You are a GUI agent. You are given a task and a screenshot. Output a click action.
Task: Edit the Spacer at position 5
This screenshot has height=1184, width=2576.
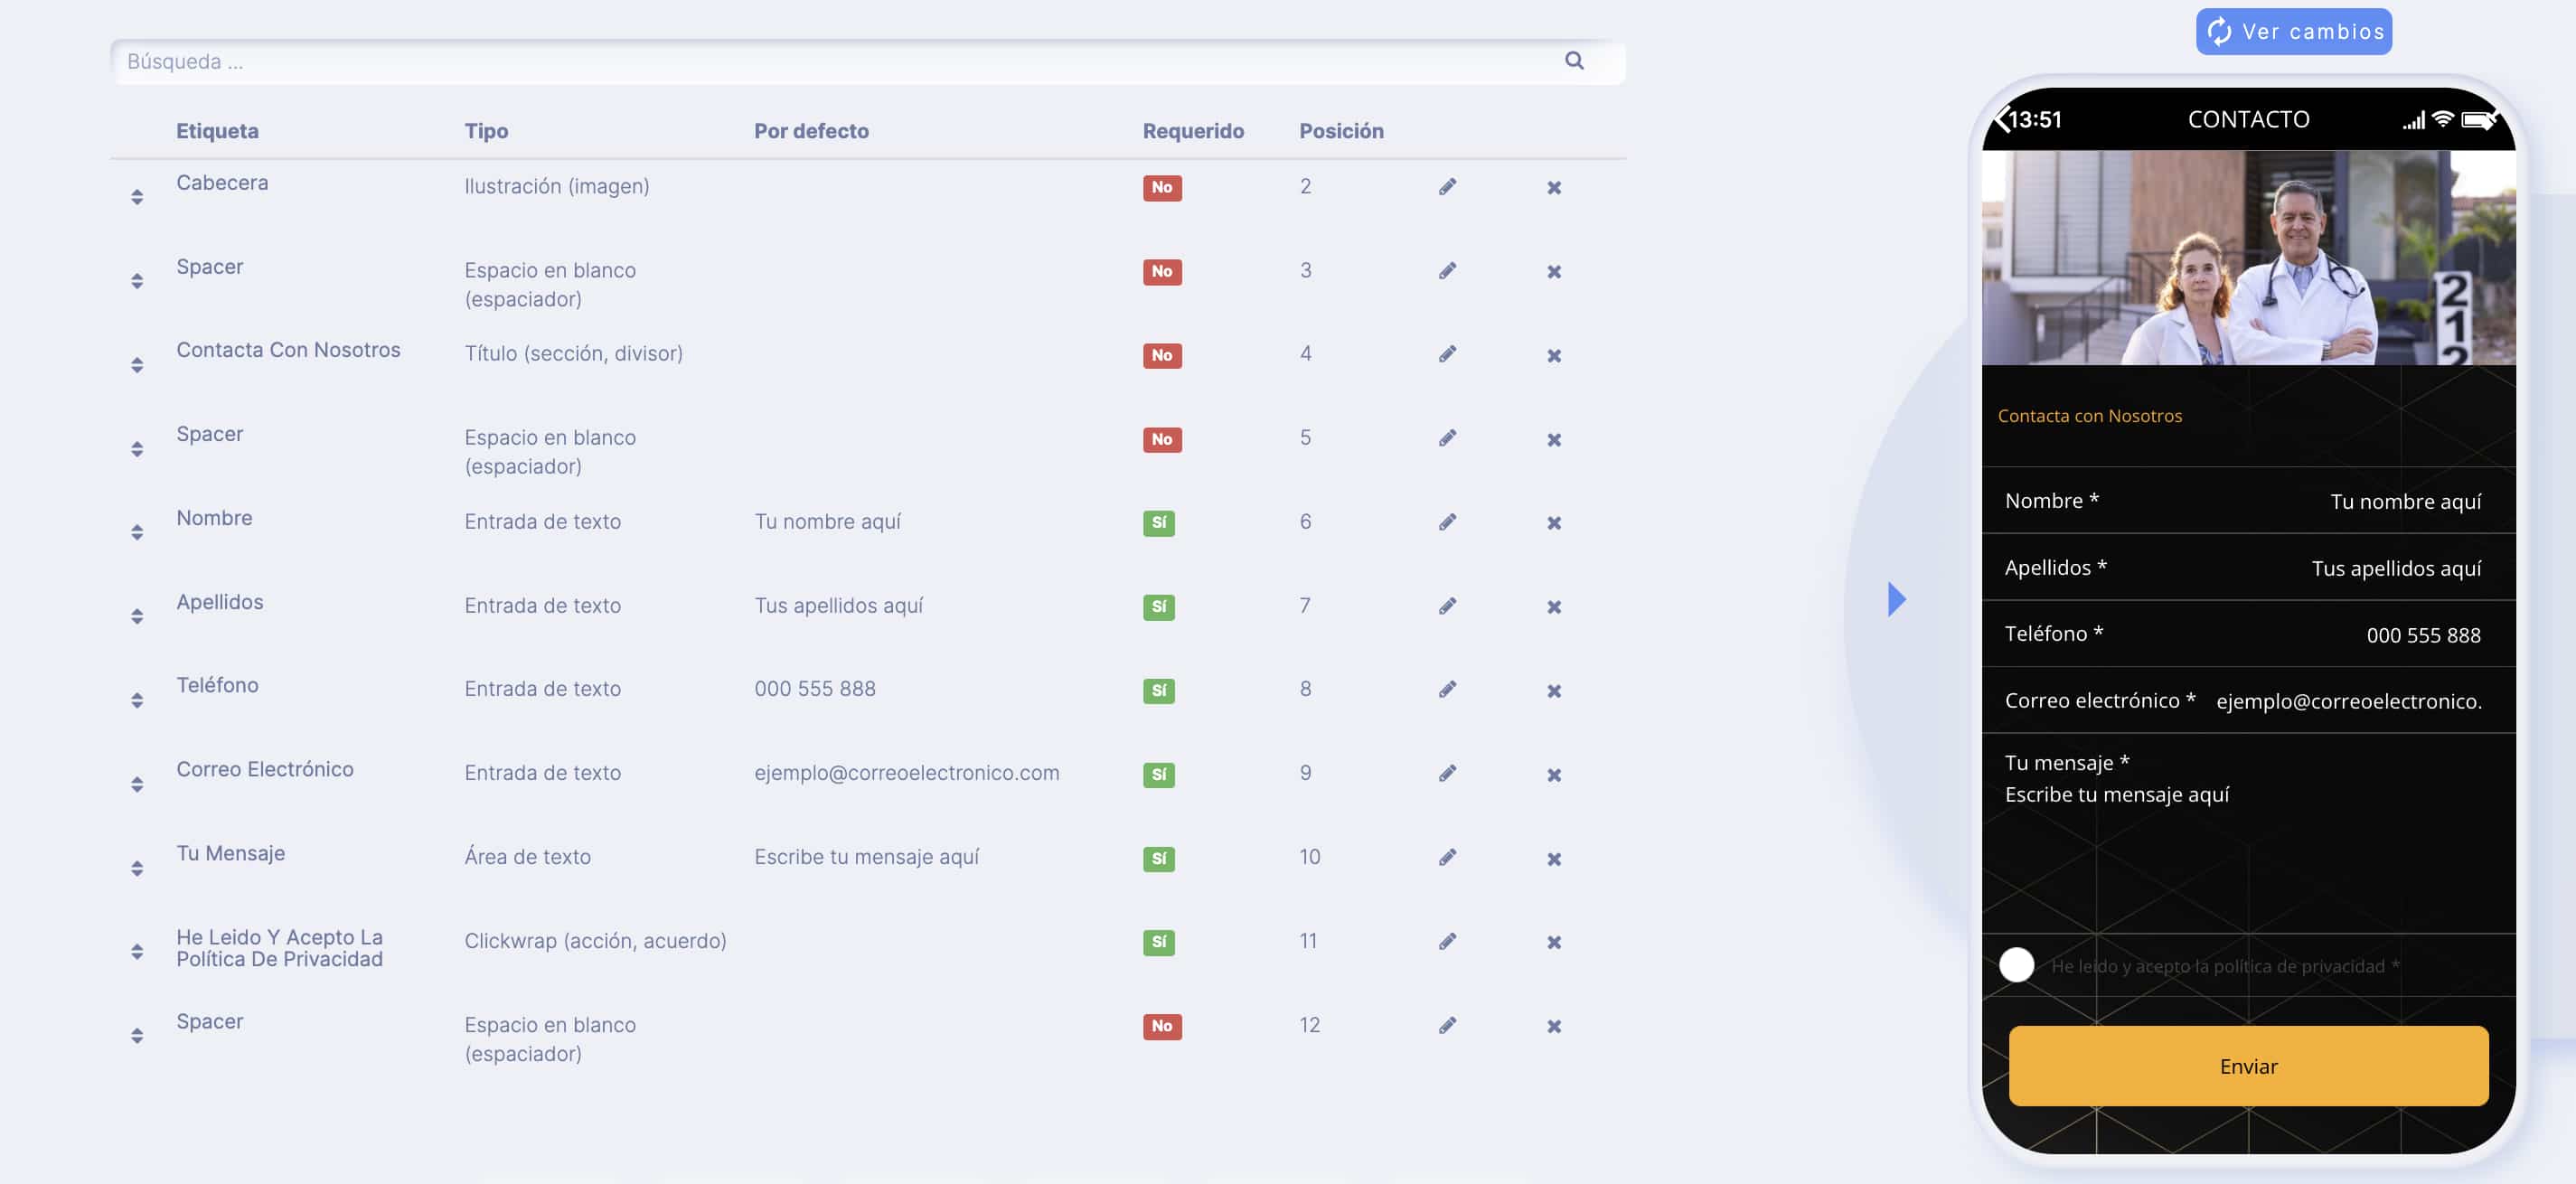(1447, 438)
